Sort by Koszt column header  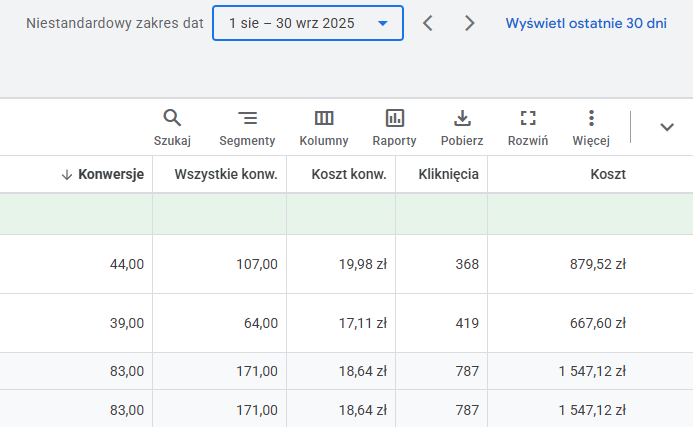click(608, 174)
